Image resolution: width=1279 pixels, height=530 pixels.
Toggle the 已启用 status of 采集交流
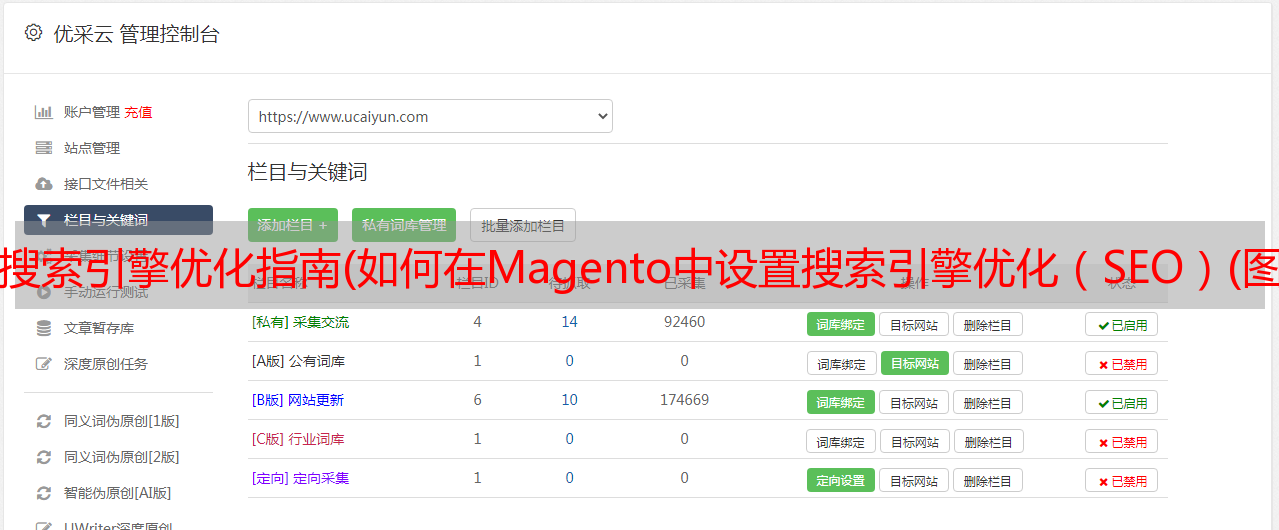click(x=1122, y=324)
